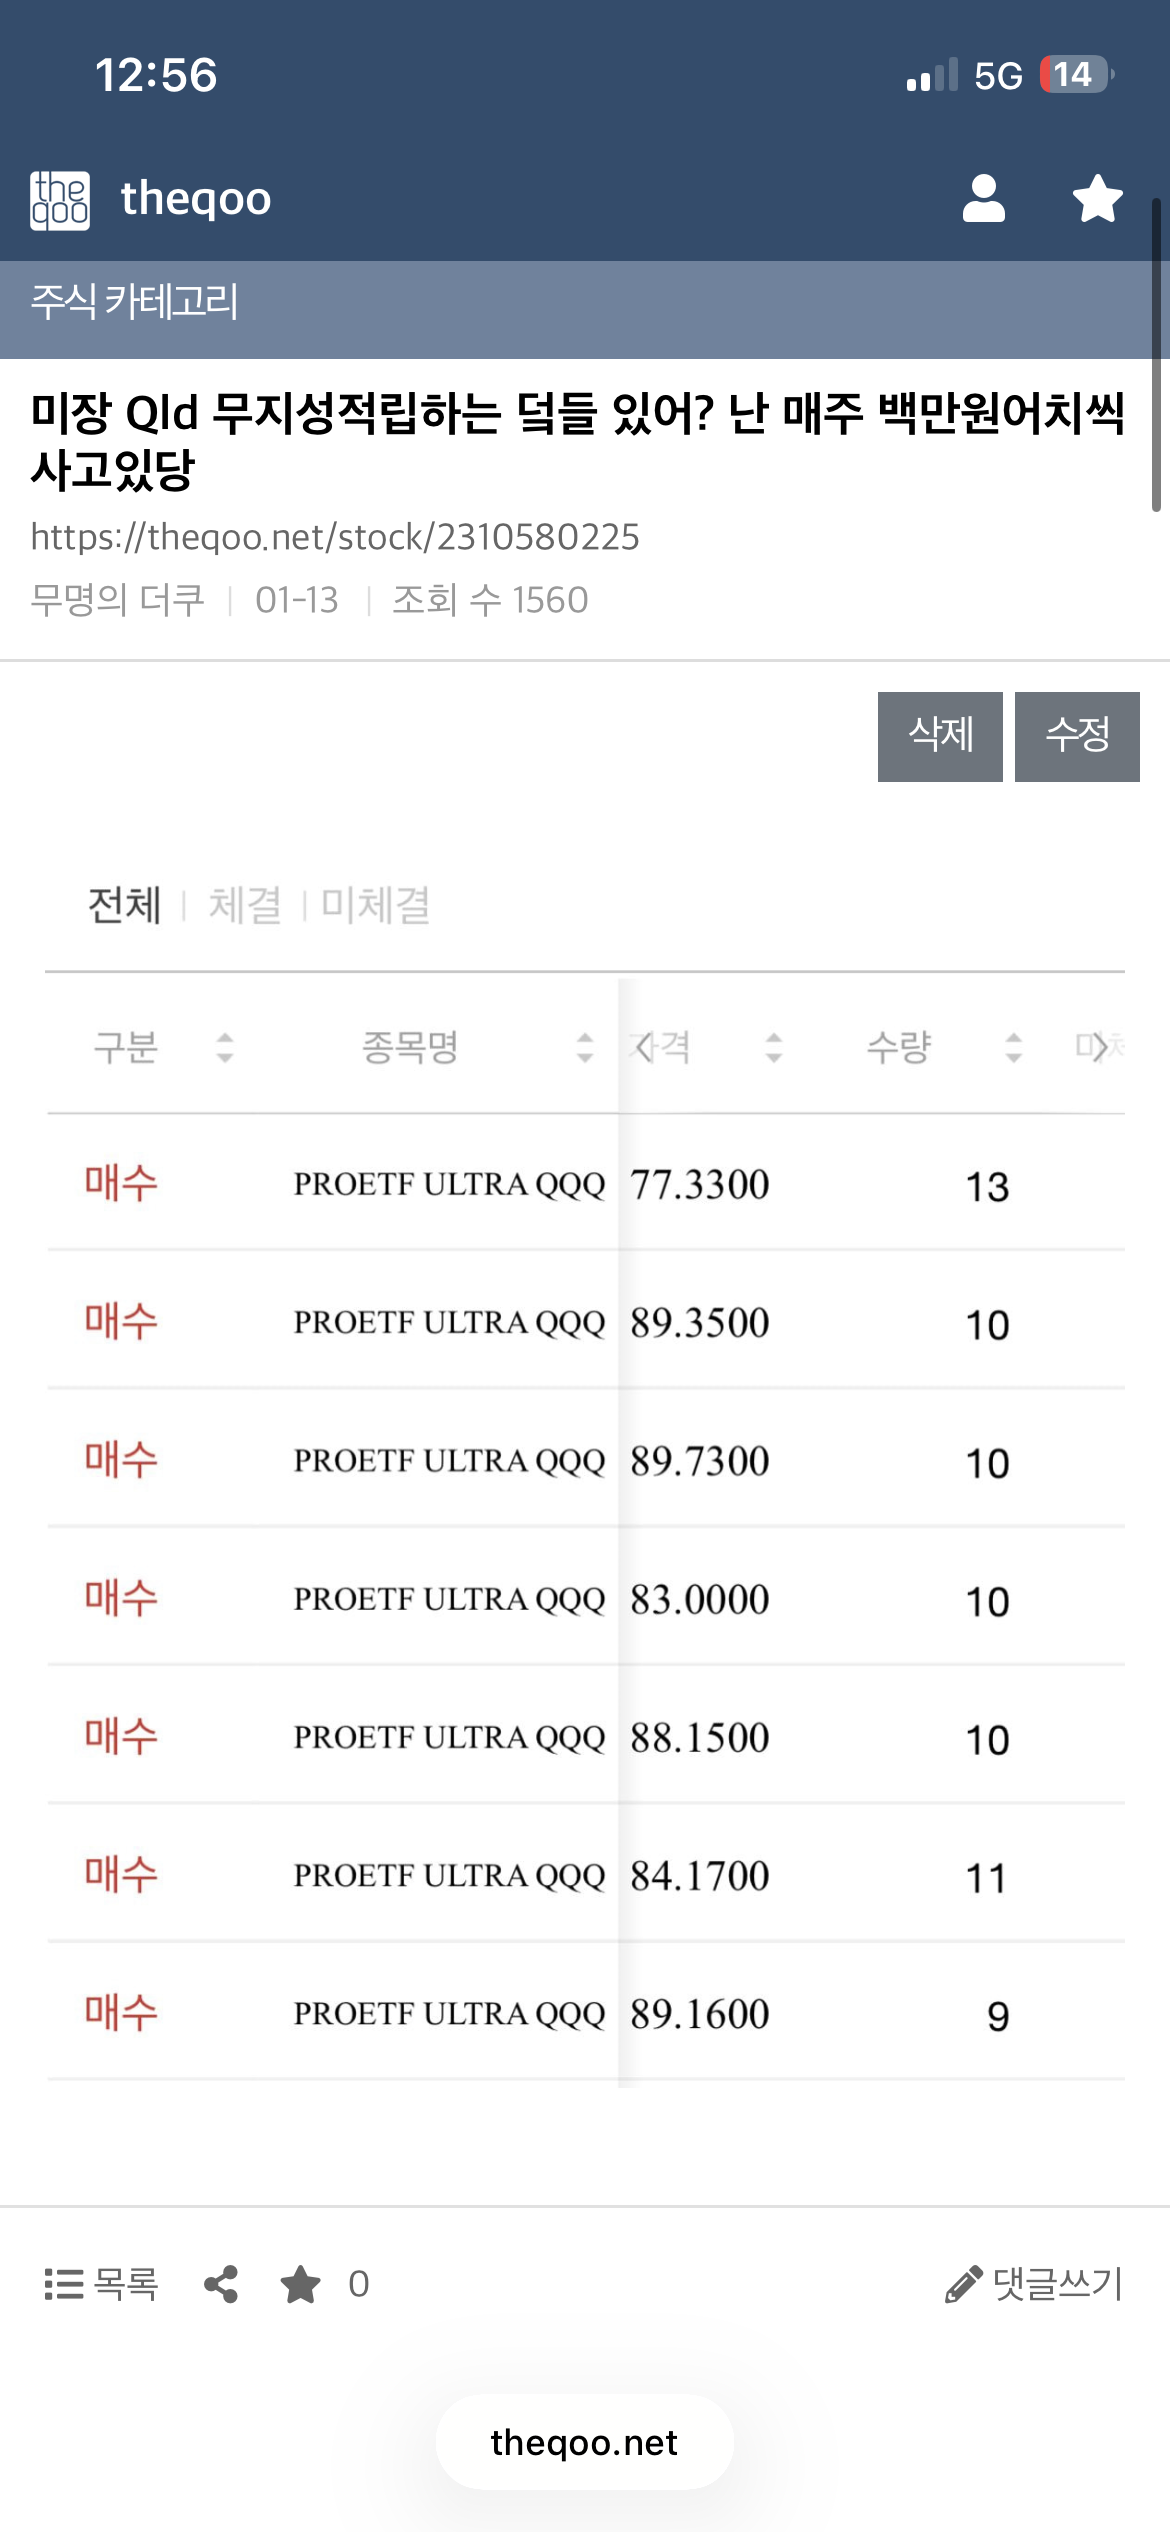The height and width of the screenshot is (2532, 1170).
Task: Select the 전체 filter tab
Action: click(x=124, y=905)
